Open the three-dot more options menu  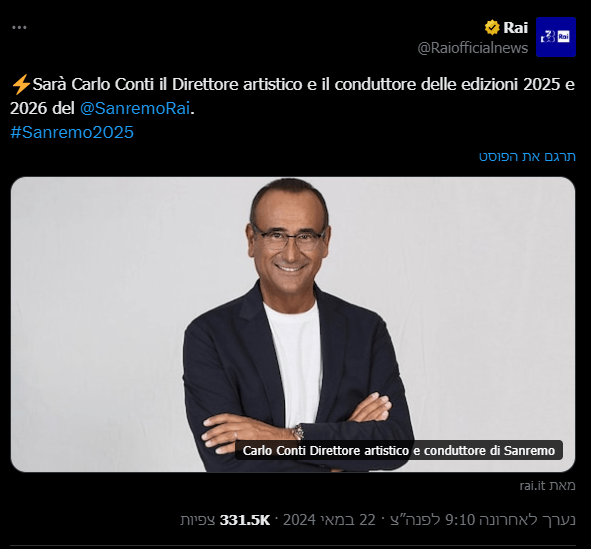click(x=19, y=28)
